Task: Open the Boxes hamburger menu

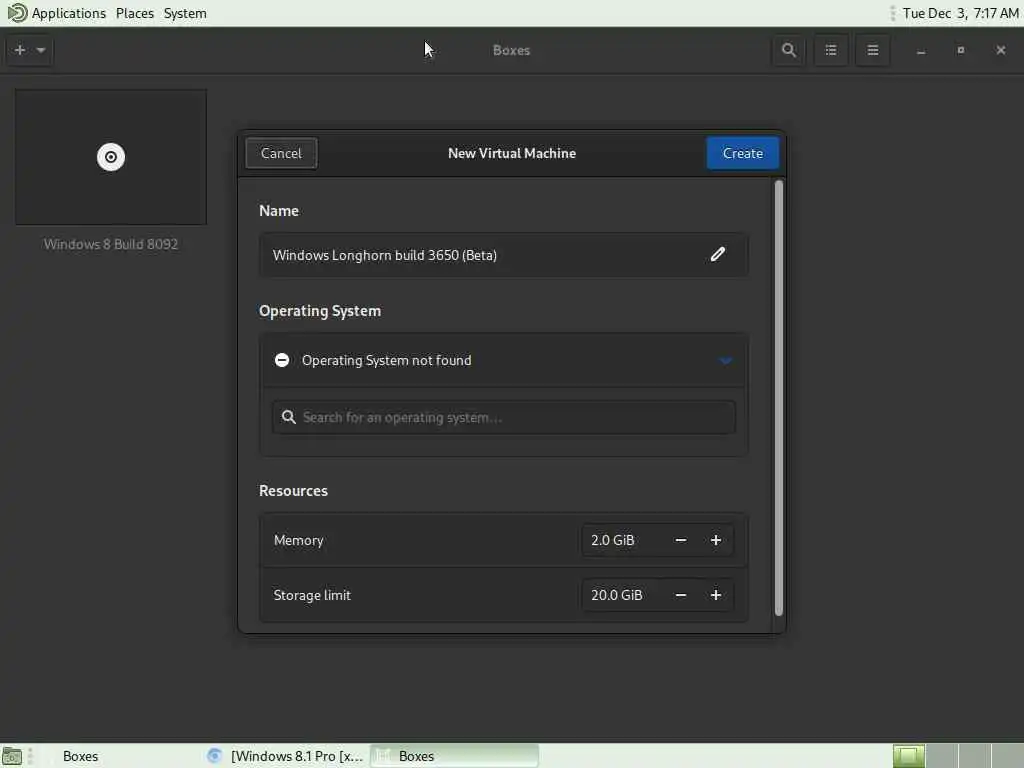Action: (872, 50)
